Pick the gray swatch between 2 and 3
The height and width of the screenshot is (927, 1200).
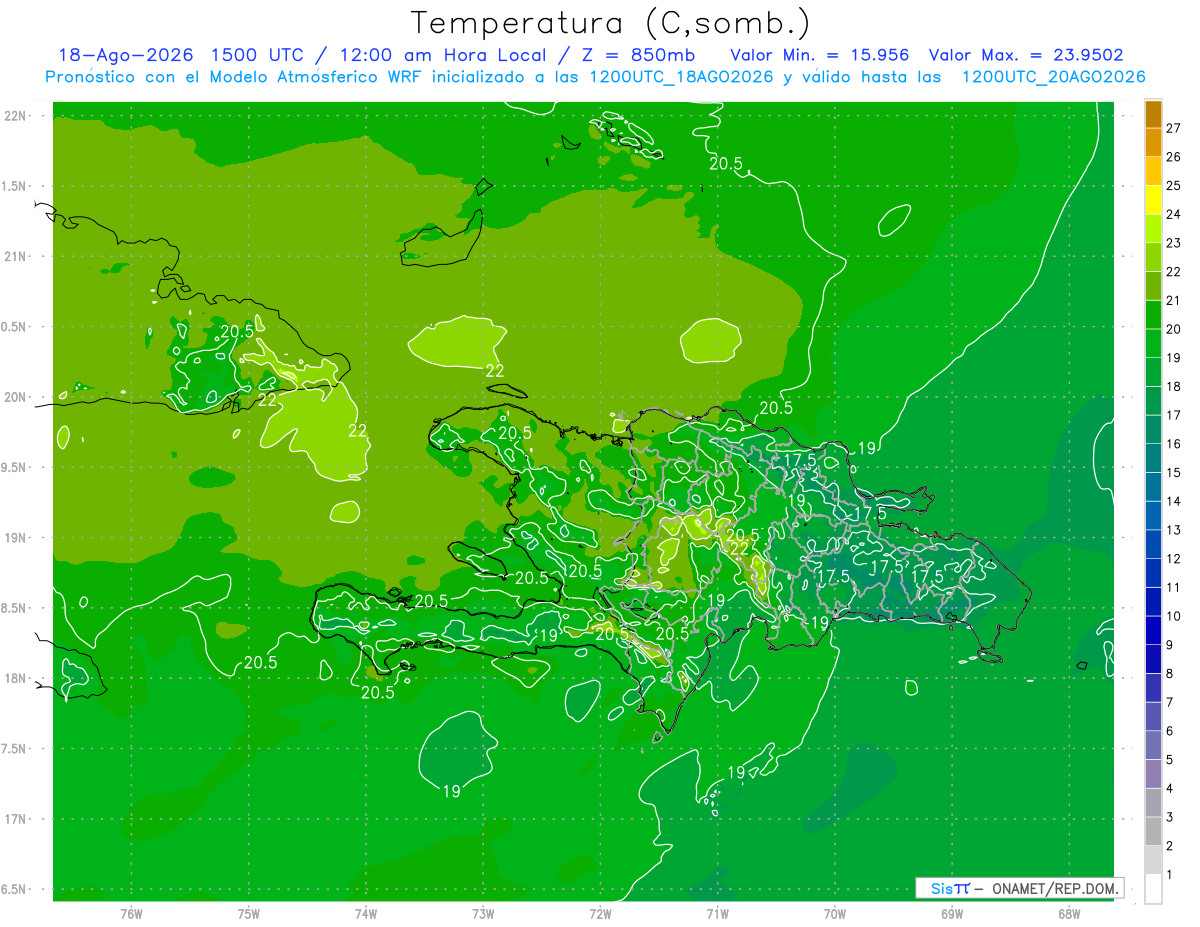pos(1153,831)
